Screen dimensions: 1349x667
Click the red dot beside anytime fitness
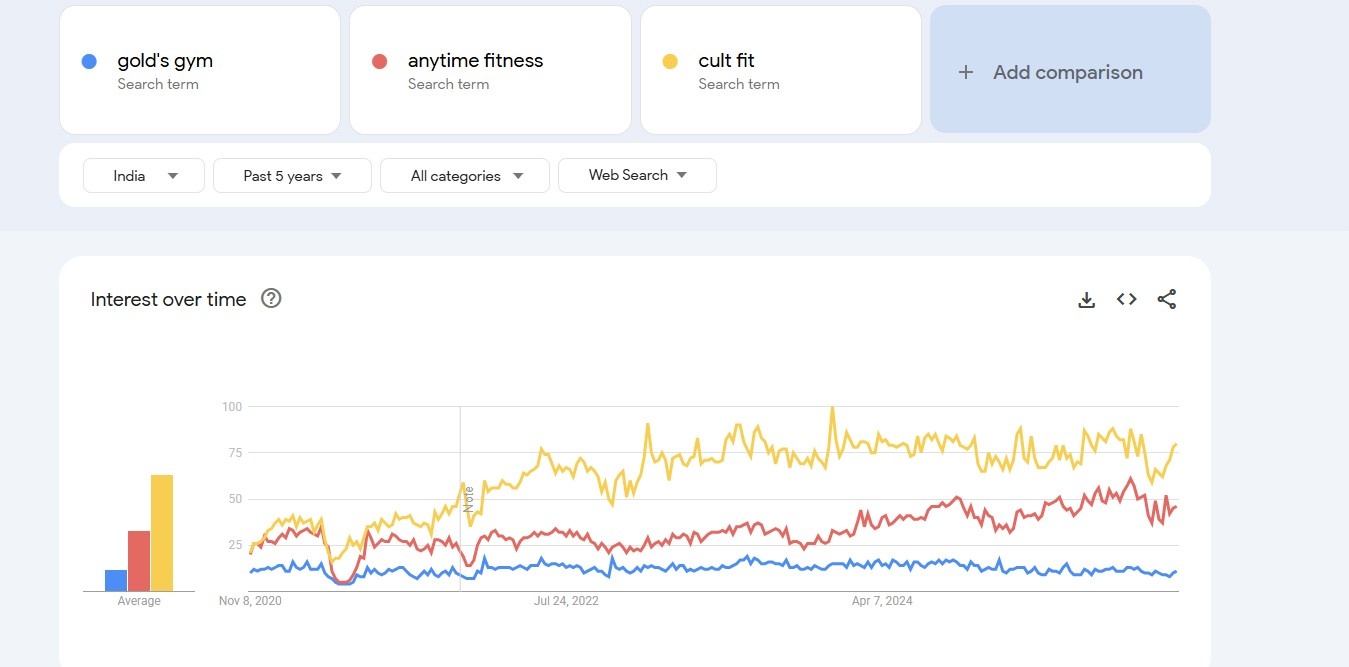pos(379,61)
